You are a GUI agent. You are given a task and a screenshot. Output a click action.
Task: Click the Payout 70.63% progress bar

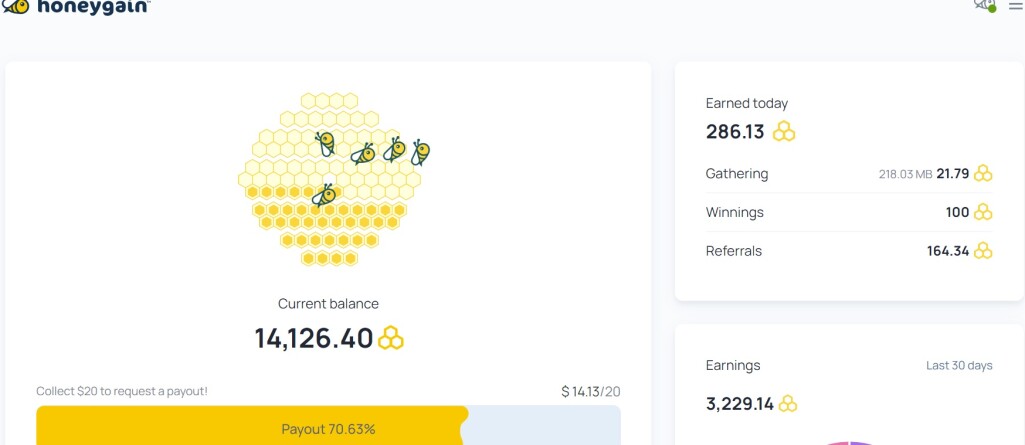tap(328, 425)
